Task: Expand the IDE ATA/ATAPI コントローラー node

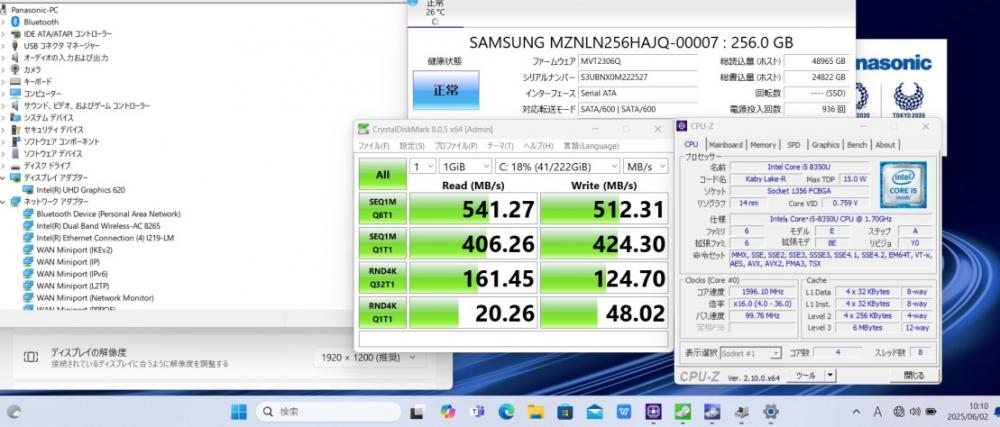Action: pos(4,34)
